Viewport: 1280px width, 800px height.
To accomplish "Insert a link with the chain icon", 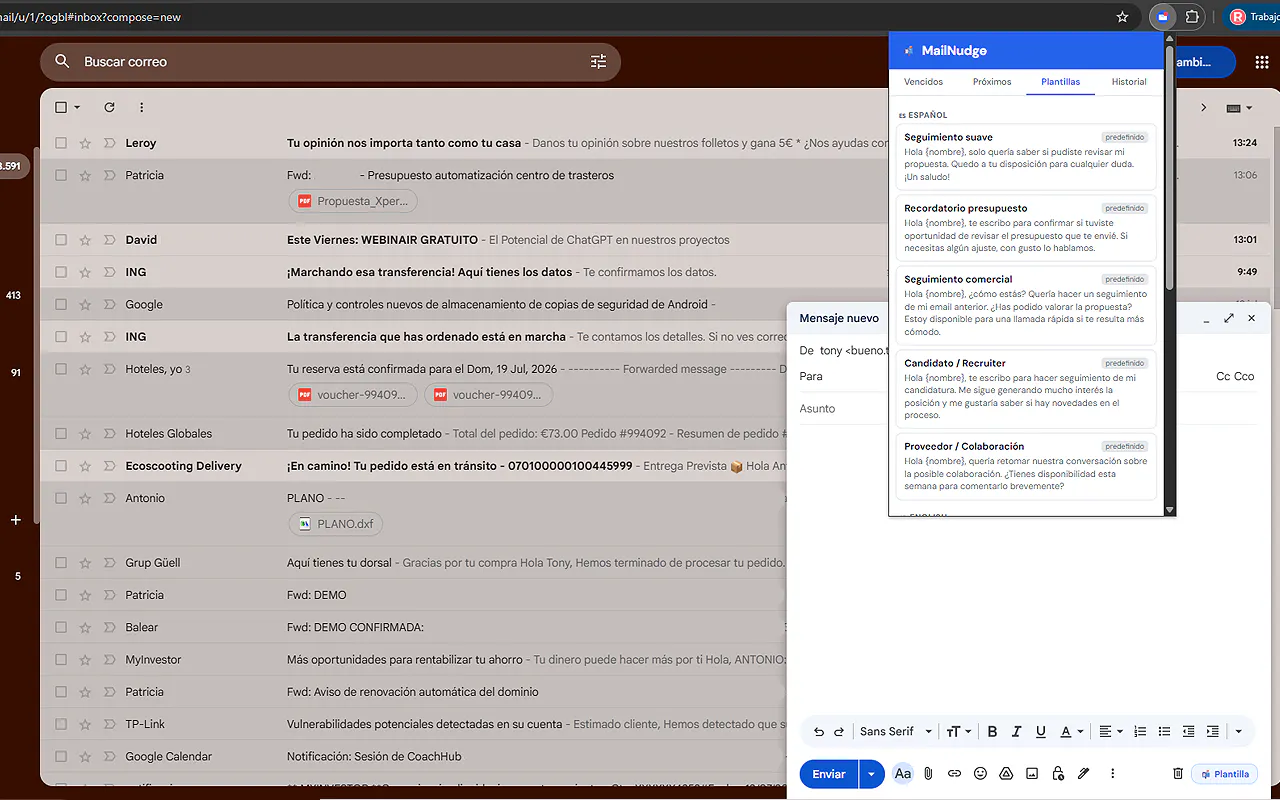I will pyautogui.click(x=954, y=774).
